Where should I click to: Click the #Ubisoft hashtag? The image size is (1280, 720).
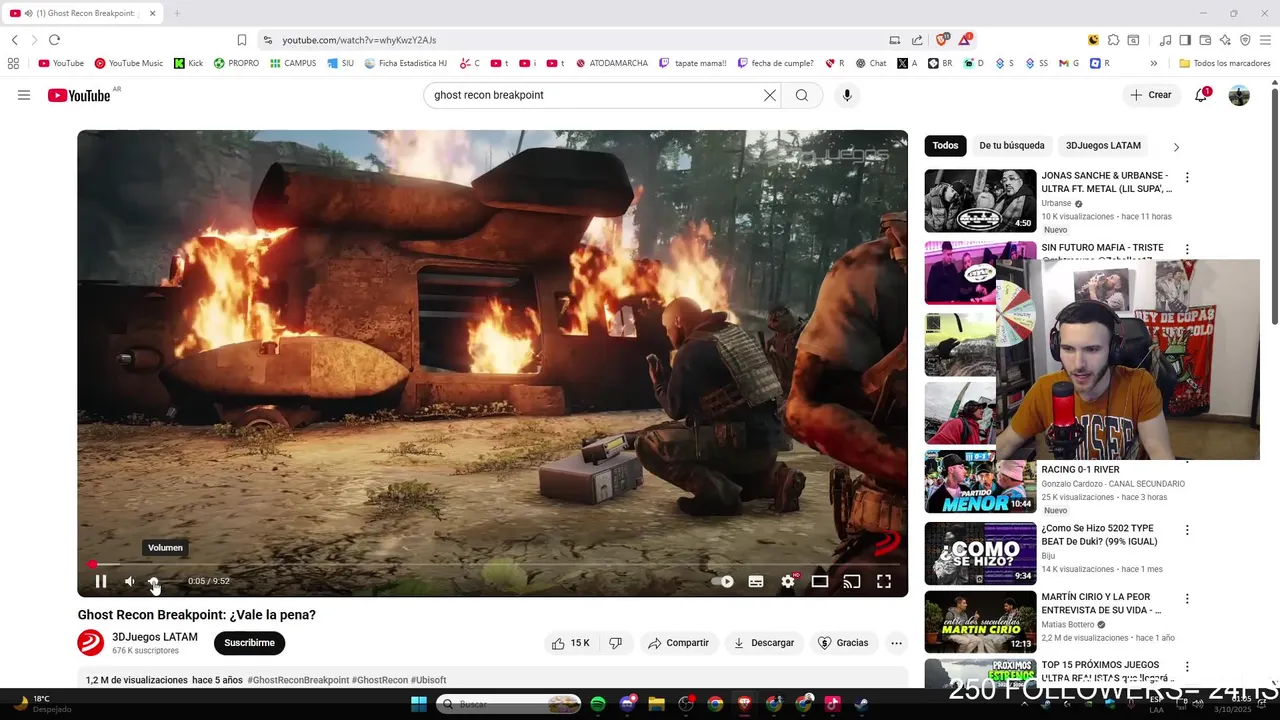tap(428, 680)
